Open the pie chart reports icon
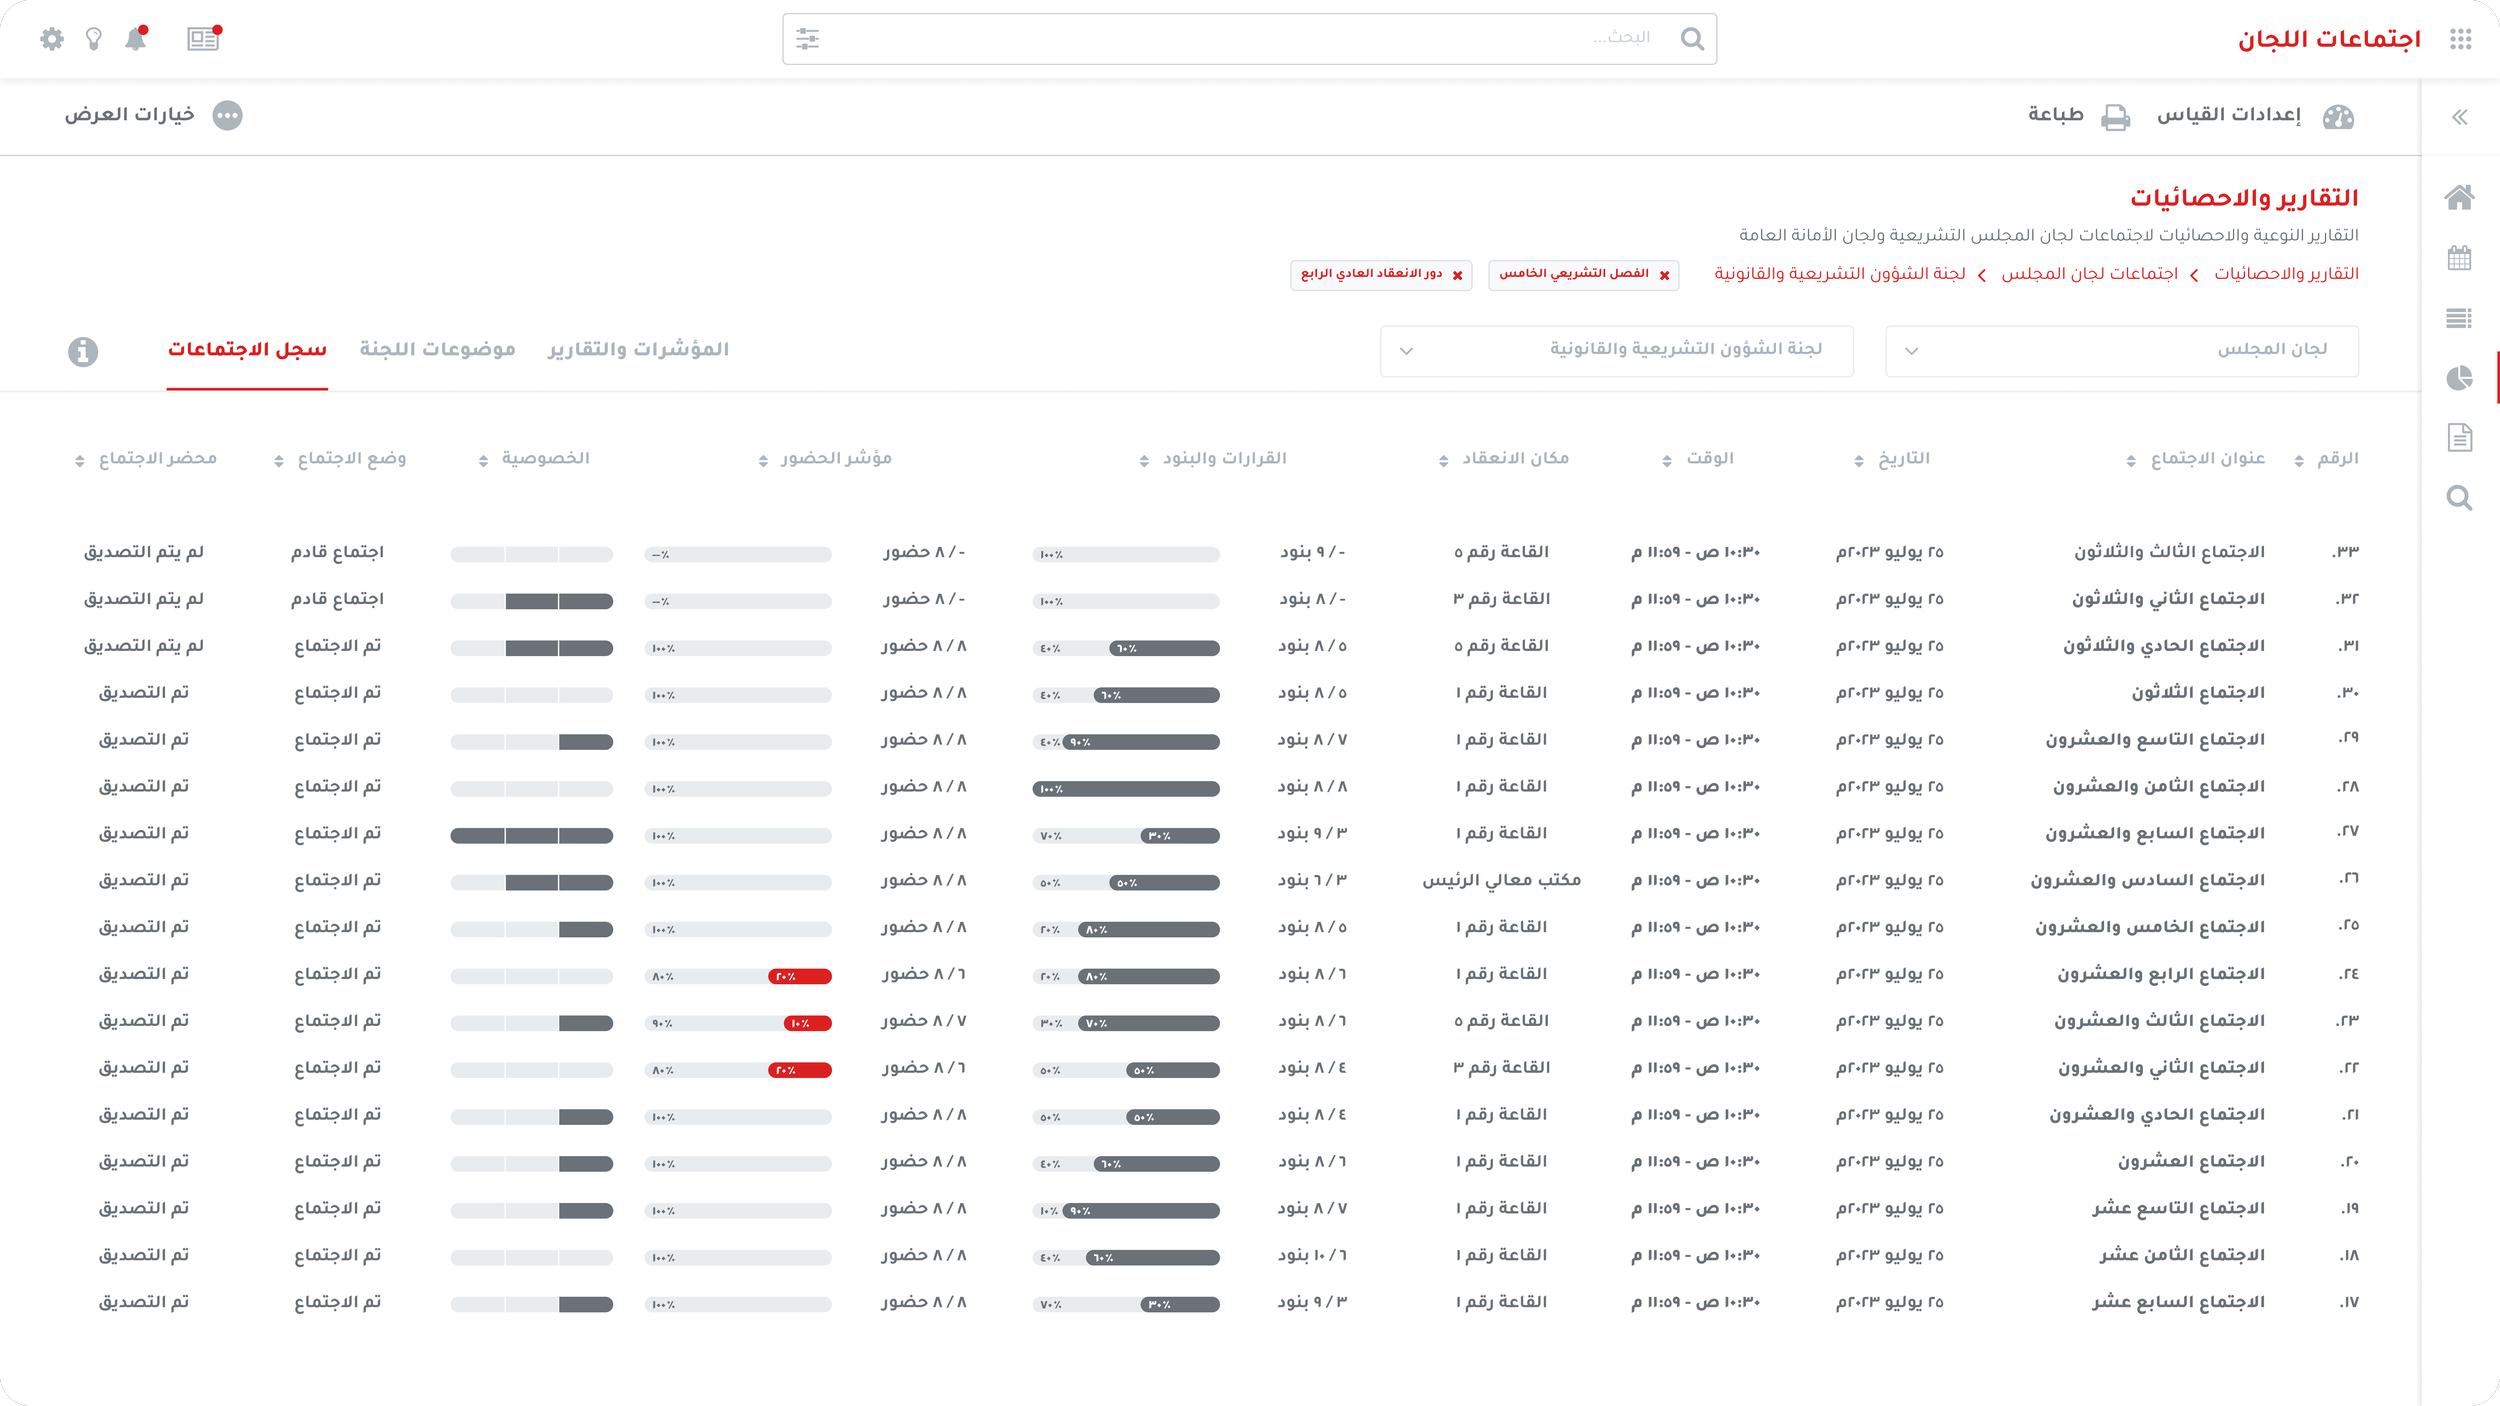 pos(2459,378)
